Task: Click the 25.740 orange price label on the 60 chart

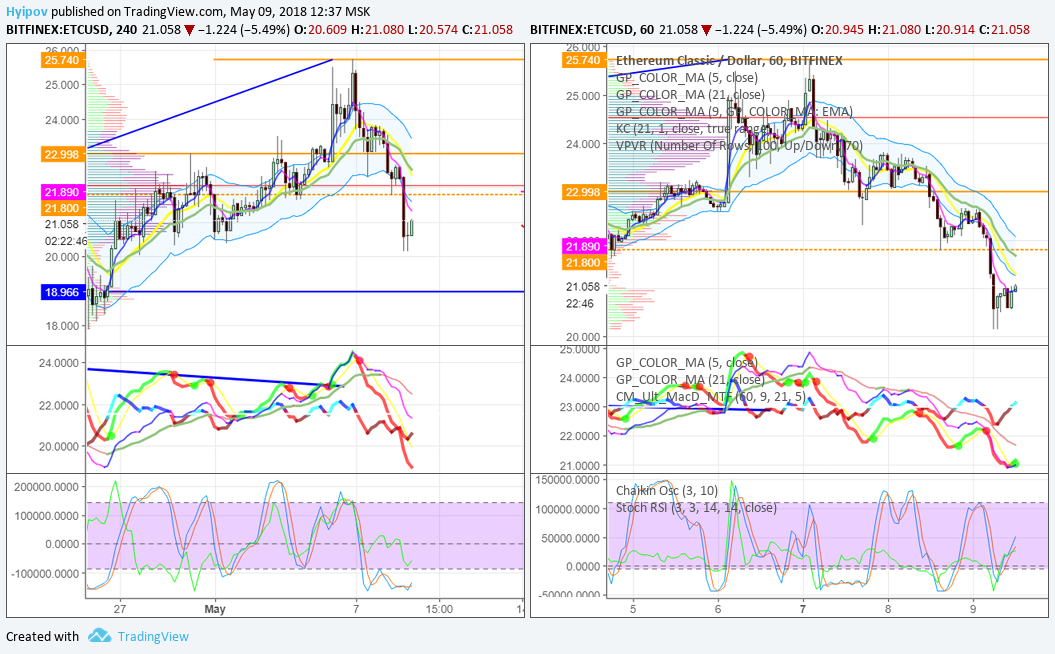Action: 583,60
